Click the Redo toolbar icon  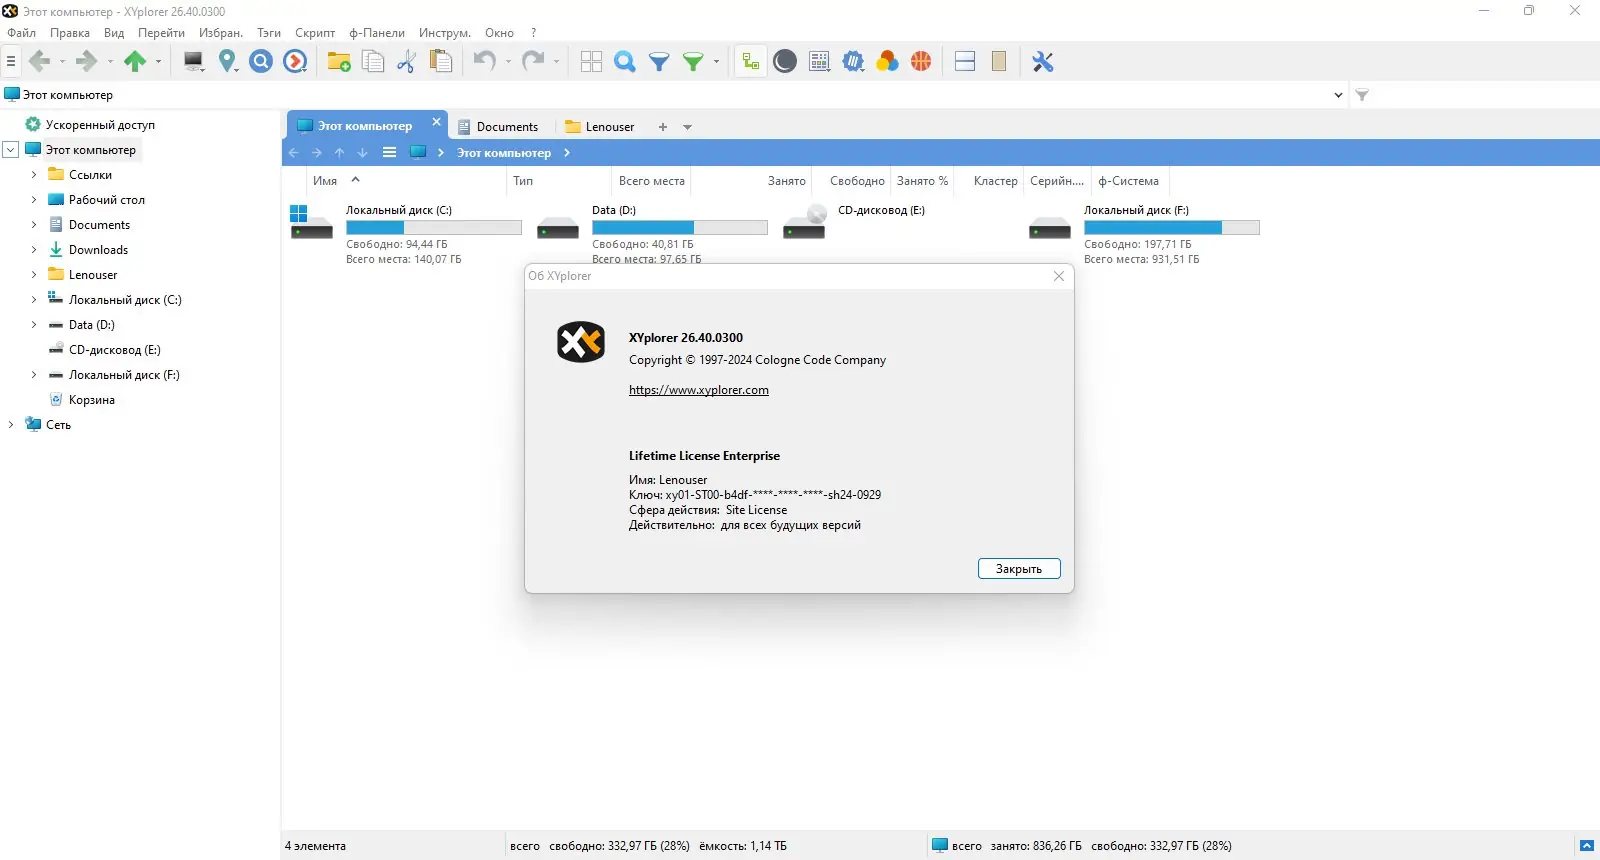(533, 62)
